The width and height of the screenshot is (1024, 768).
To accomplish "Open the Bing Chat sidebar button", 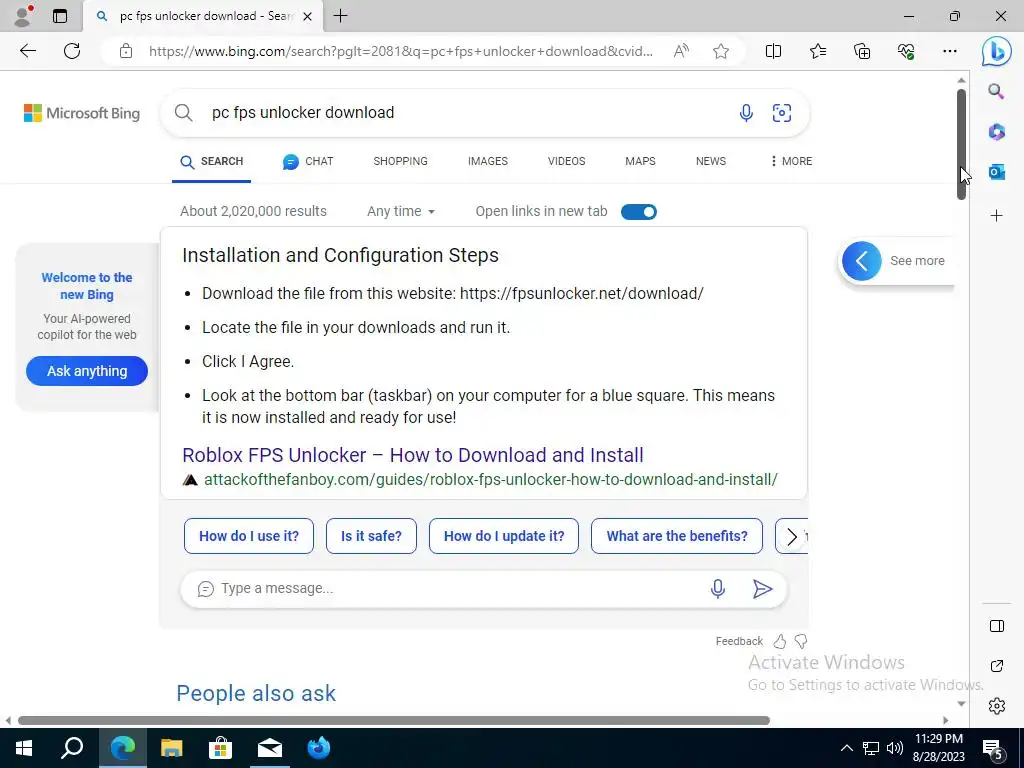I will coord(997,51).
